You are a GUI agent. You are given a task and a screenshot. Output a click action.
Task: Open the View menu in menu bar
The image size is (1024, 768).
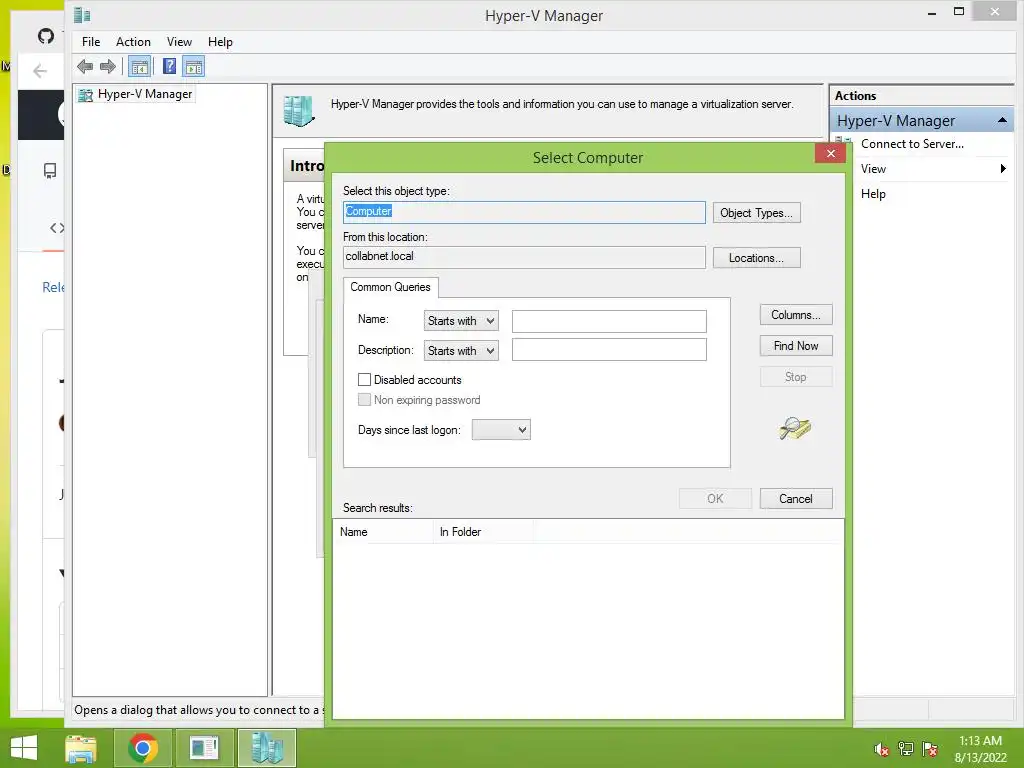(x=179, y=42)
